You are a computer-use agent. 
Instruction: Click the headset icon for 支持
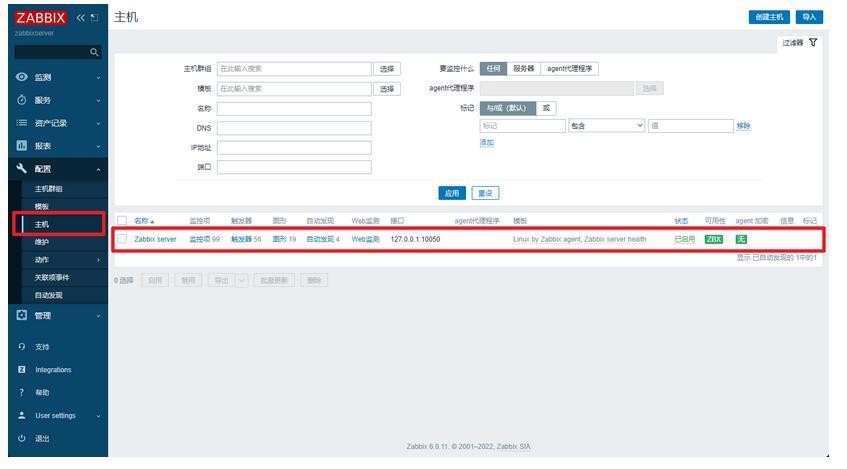click(x=22, y=346)
